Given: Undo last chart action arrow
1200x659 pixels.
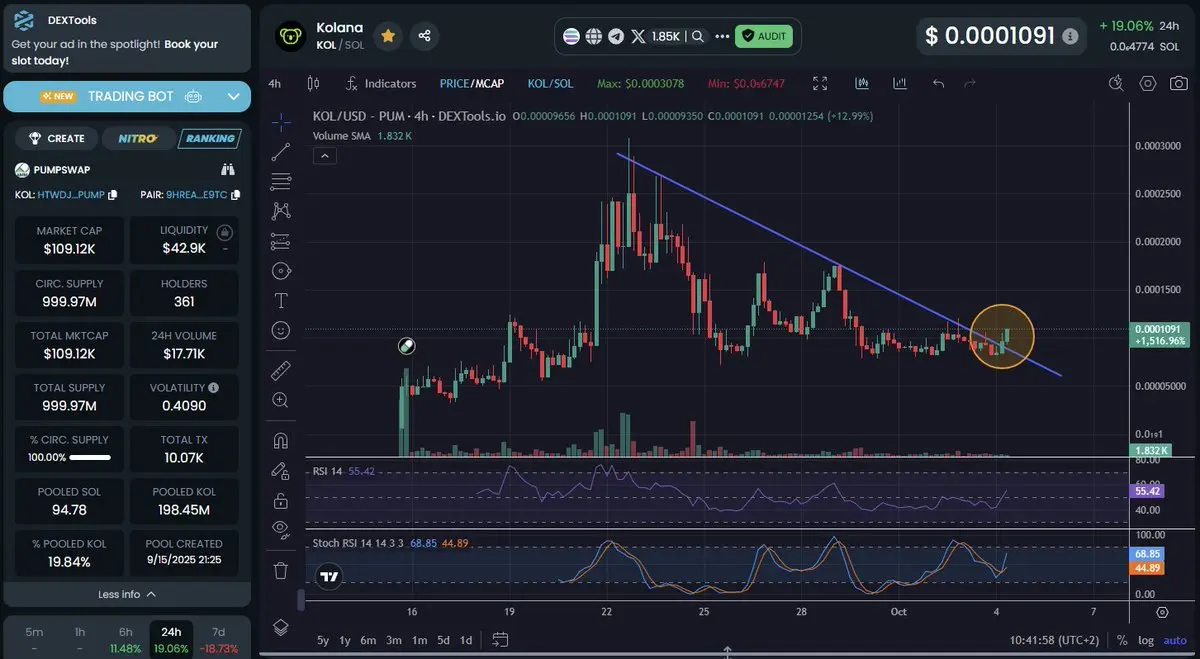Looking at the screenshot, I should click(x=938, y=84).
